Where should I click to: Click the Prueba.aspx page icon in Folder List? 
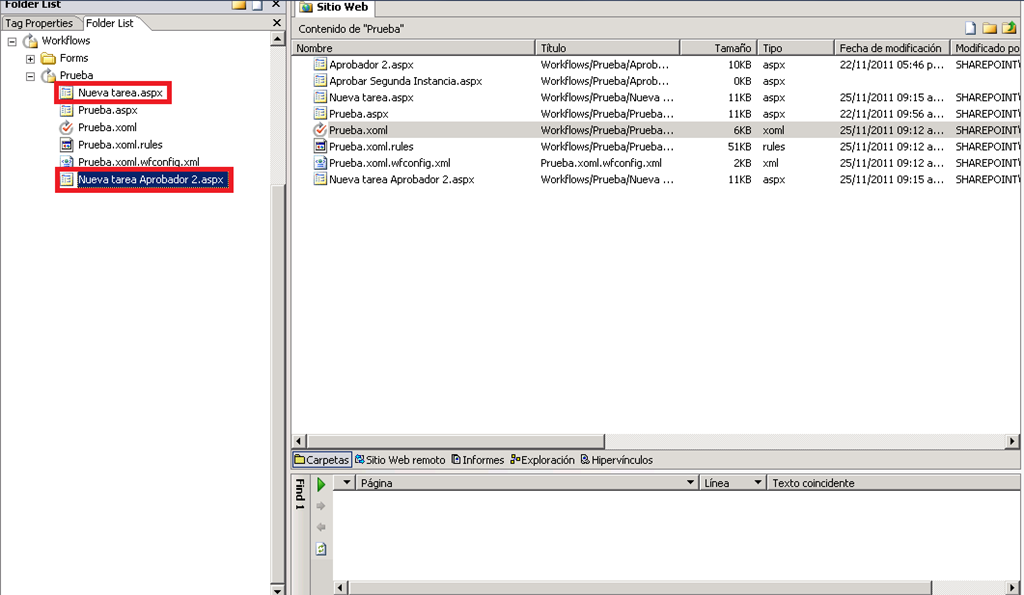(x=66, y=110)
